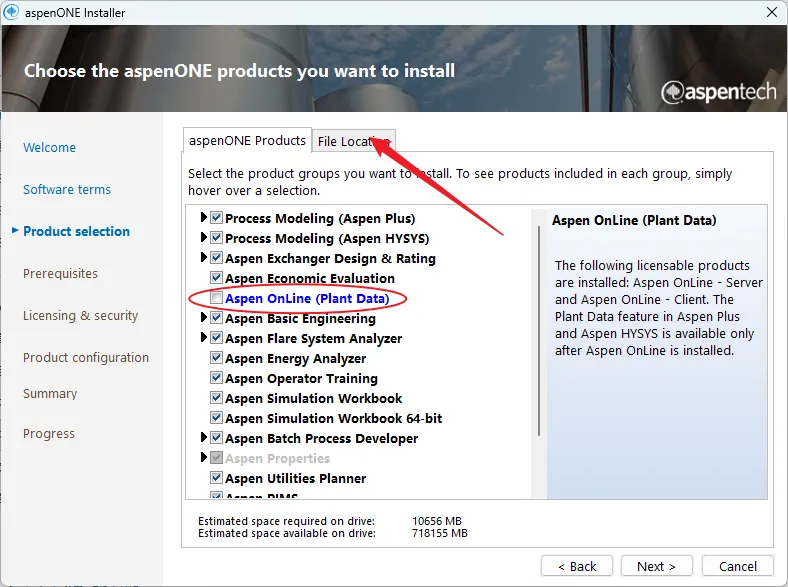Image resolution: width=788 pixels, height=587 pixels.
Task: Expand Aspen Basic Engineering group
Action: 204,318
